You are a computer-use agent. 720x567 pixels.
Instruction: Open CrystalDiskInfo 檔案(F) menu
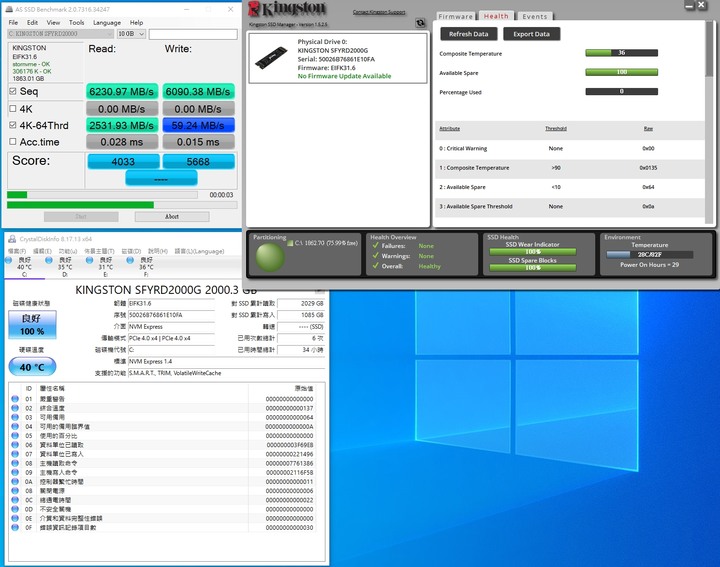point(17,251)
